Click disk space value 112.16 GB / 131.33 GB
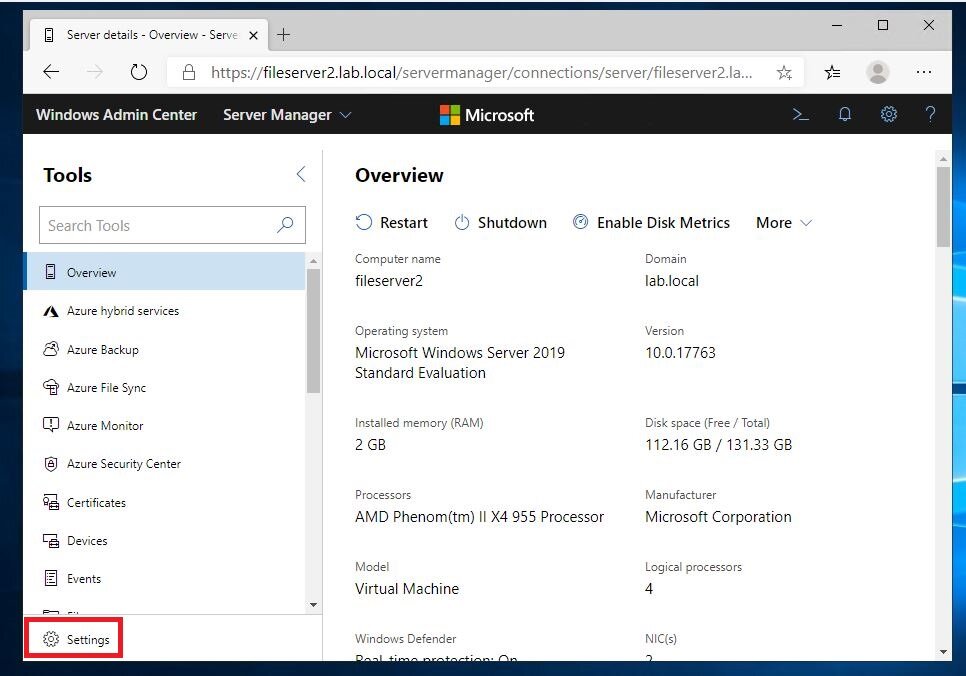 (x=718, y=444)
